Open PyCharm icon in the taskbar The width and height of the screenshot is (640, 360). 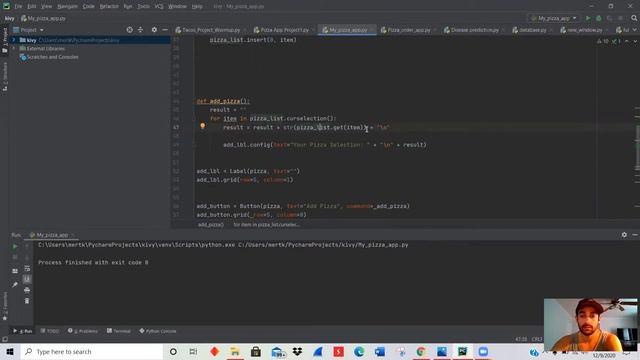(x=462, y=351)
